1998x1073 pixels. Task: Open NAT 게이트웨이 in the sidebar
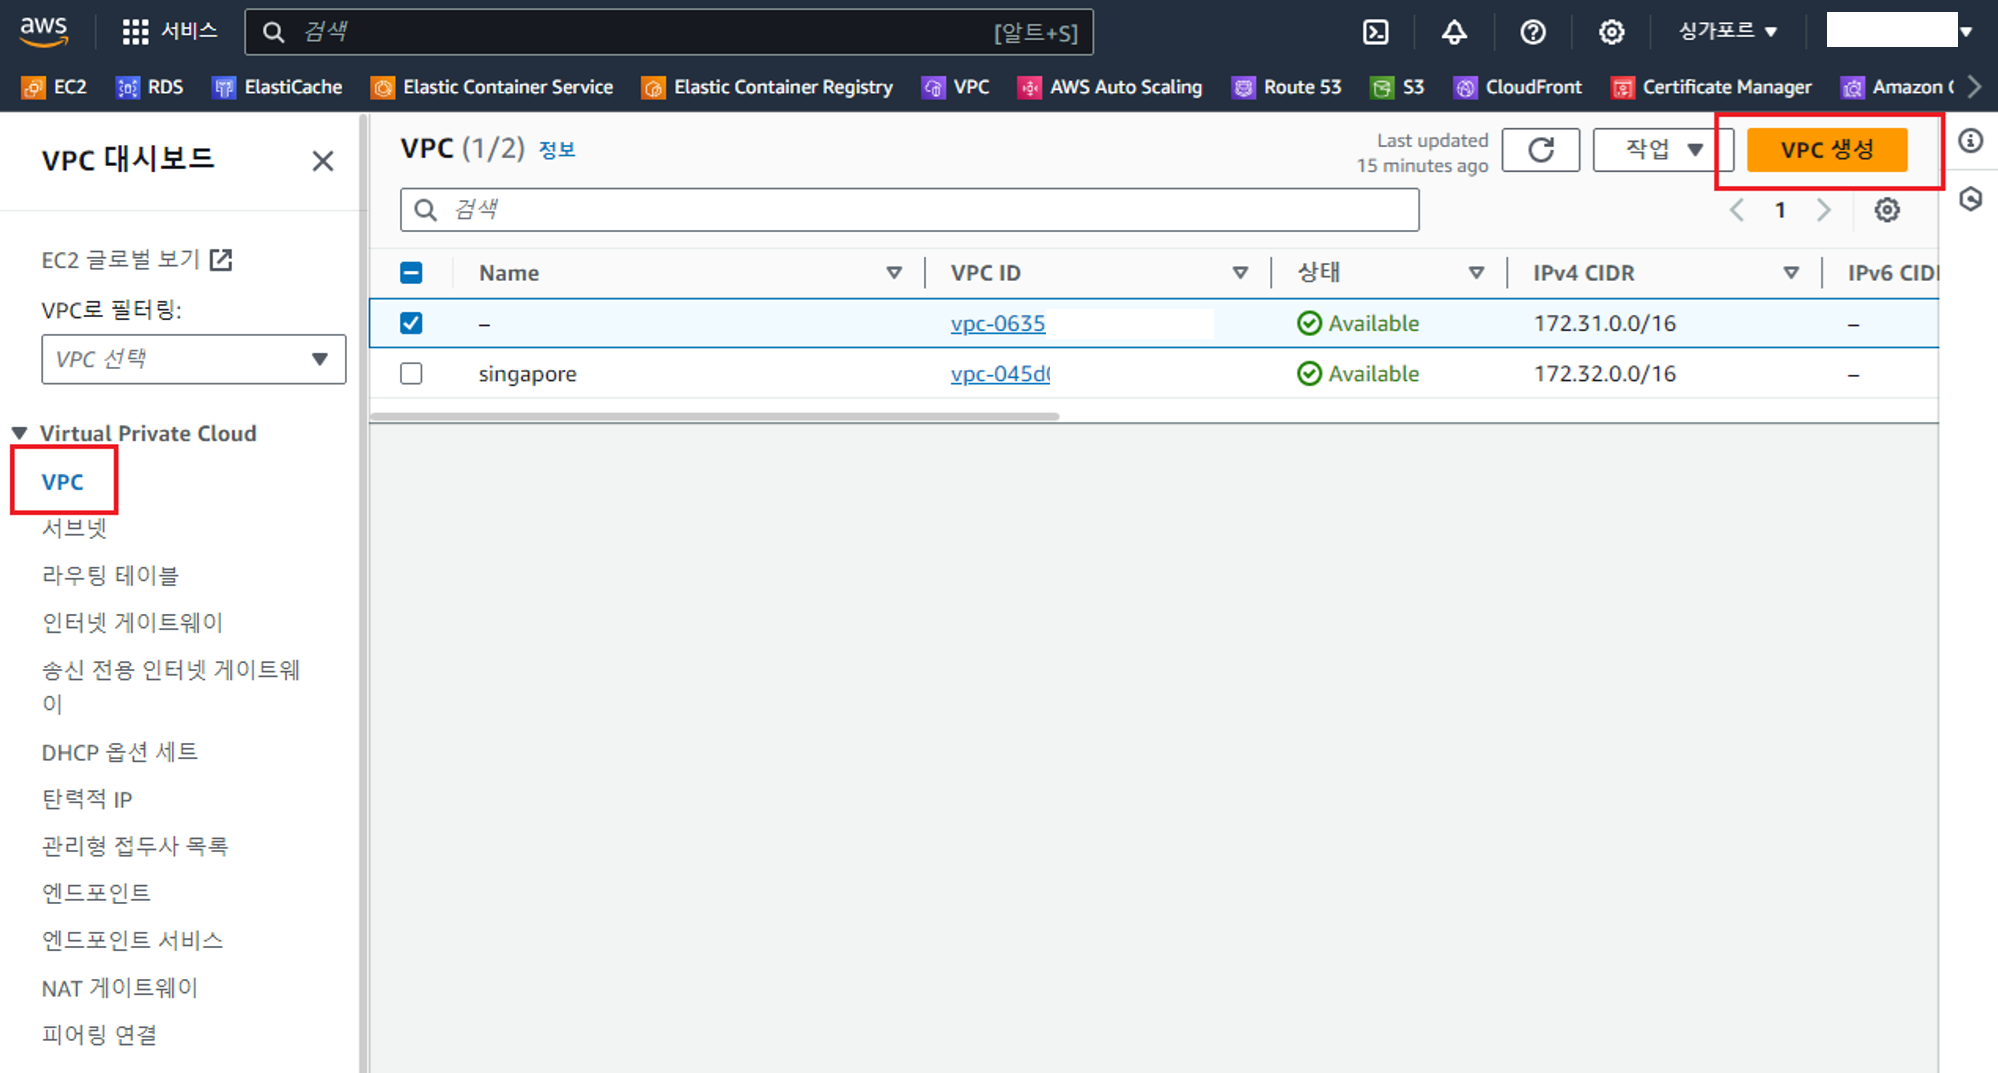pyautogui.click(x=120, y=988)
